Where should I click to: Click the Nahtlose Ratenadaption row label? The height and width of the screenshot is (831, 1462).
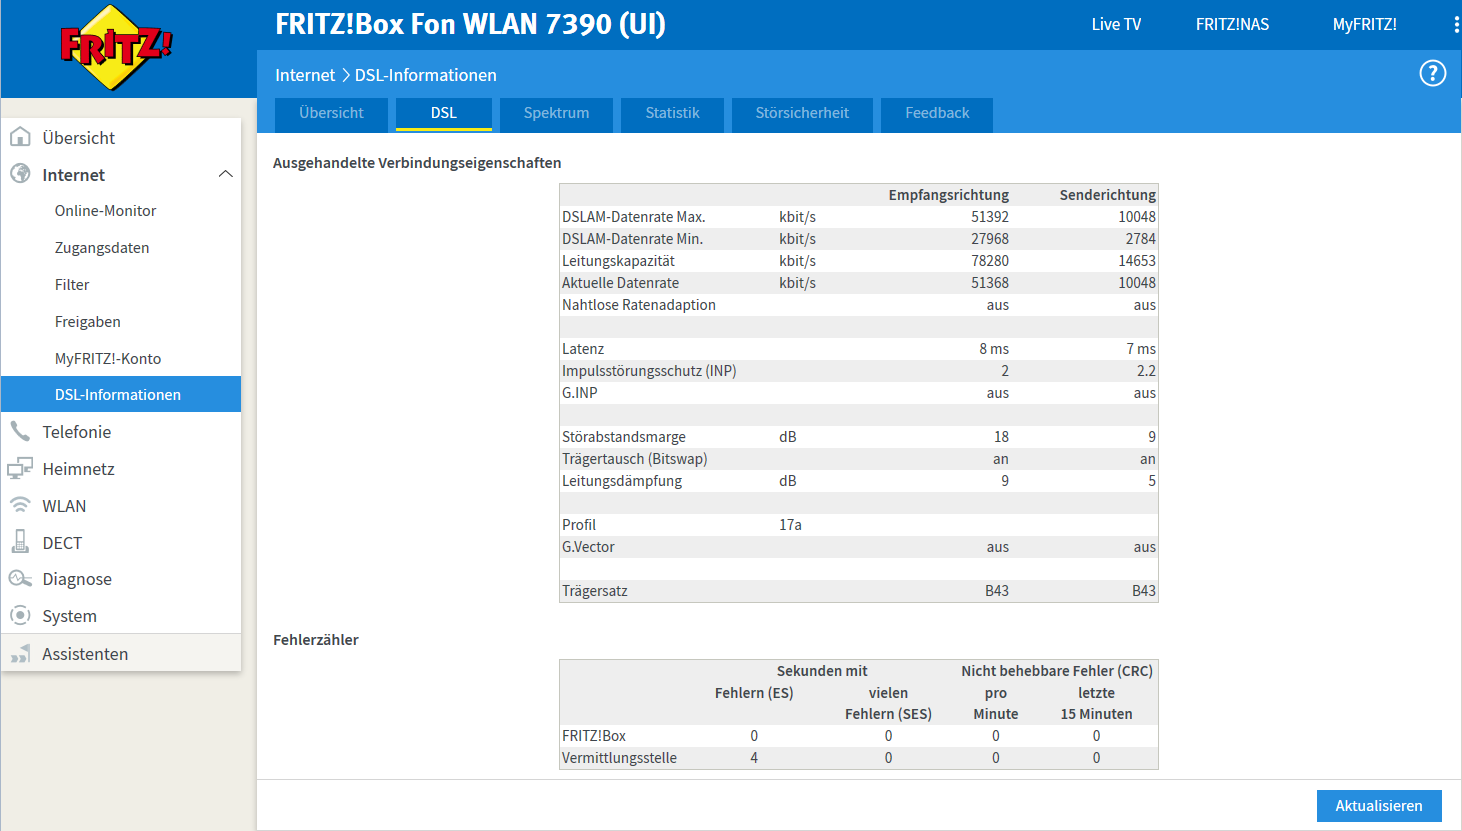pos(639,305)
